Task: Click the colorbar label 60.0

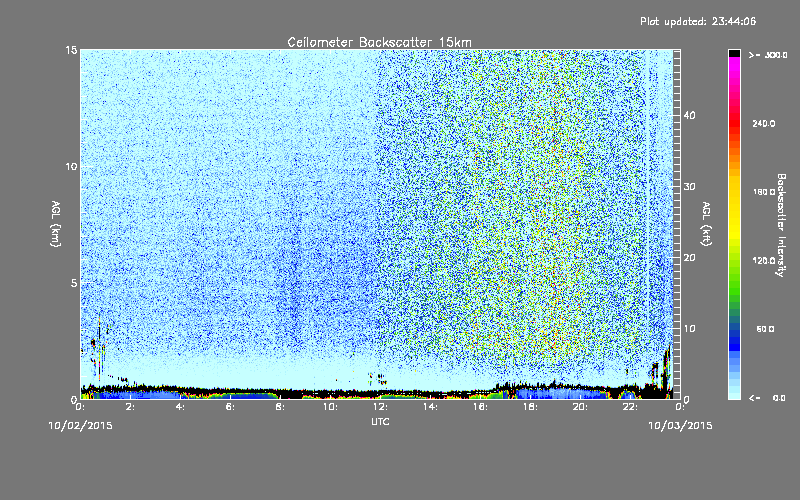Action: click(x=765, y=329)
